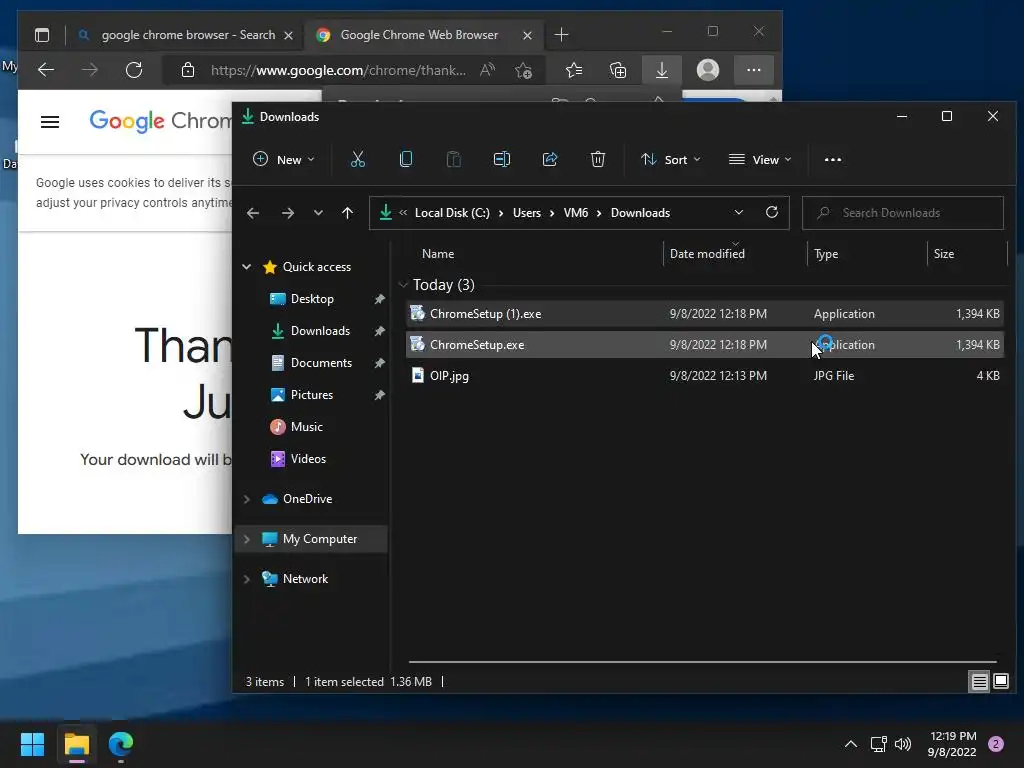Open the Sort dropdown menu
Screen dimensions: 1024x768
pos(671,159)
